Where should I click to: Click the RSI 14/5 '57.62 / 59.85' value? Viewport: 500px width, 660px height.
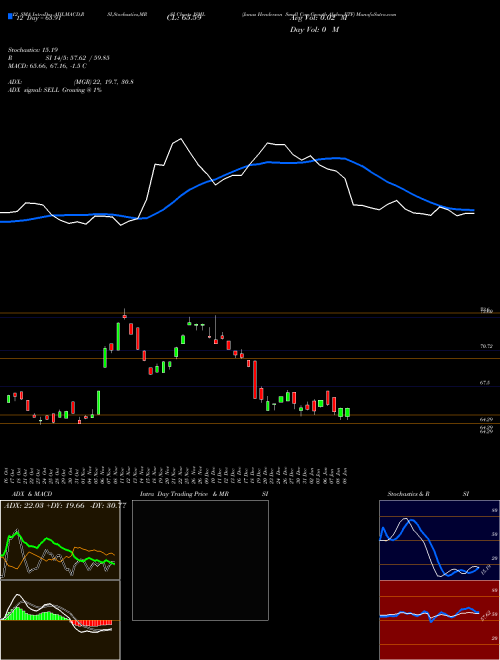(88, 58)
